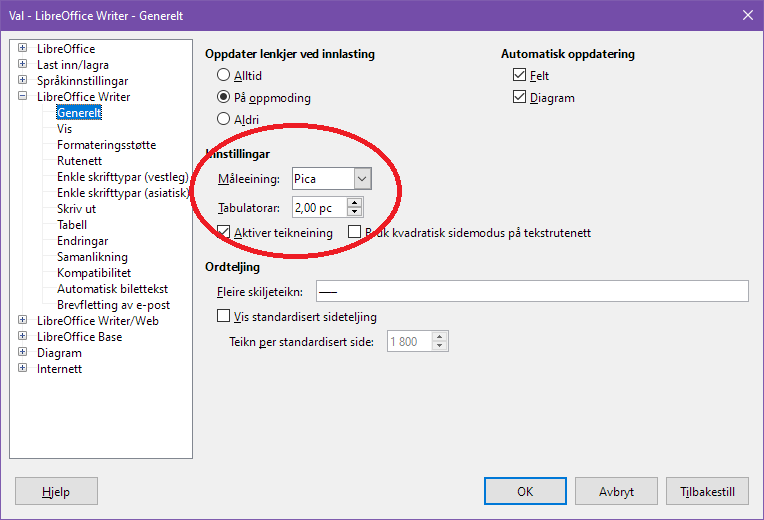
Task: Select LibreOffice Base tree label
Action: tap(79, 337)
